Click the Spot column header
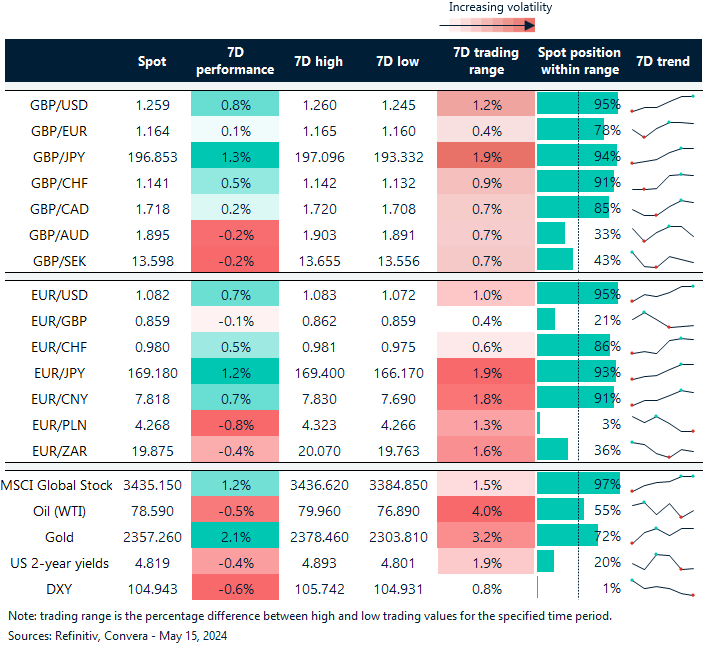This screenshot has width=708, height=648. pos(152,61)
